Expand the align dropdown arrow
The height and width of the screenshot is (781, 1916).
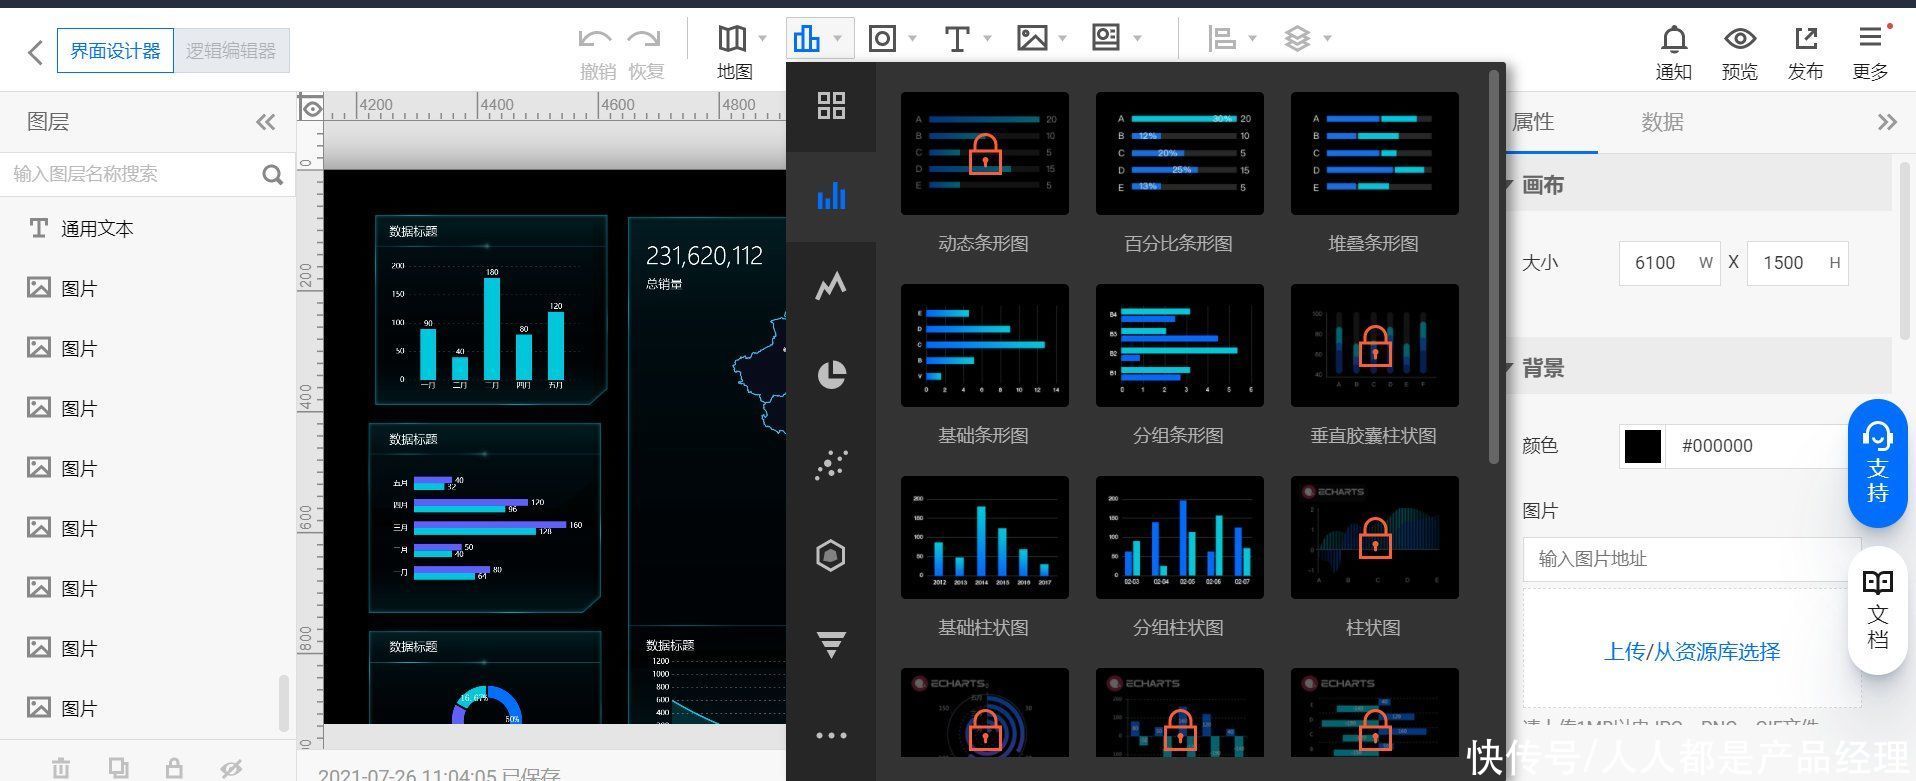[1253, 39]
